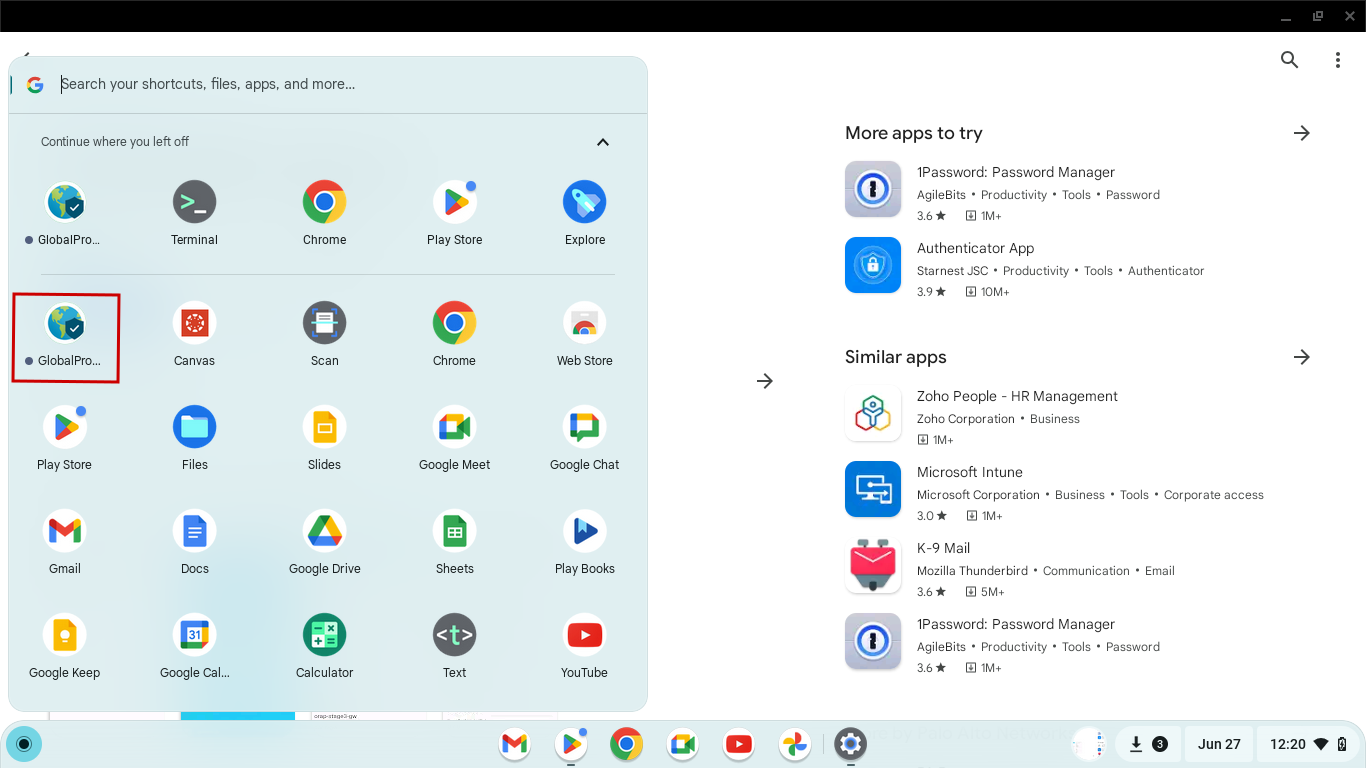This screenshot has width=1366, height=768.
Task: Open Gmail from the shelf
Action: tap(515, 744)
